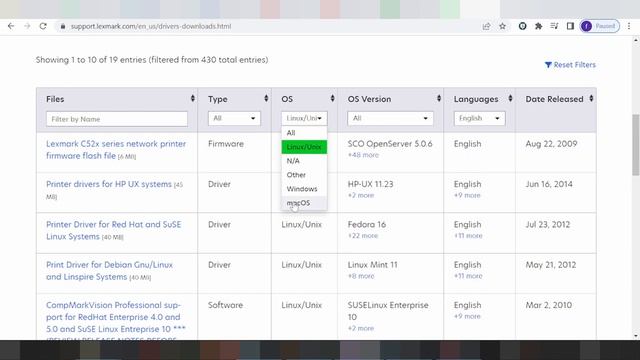Select Windows in the OS dropdown list

click(304, 189)
